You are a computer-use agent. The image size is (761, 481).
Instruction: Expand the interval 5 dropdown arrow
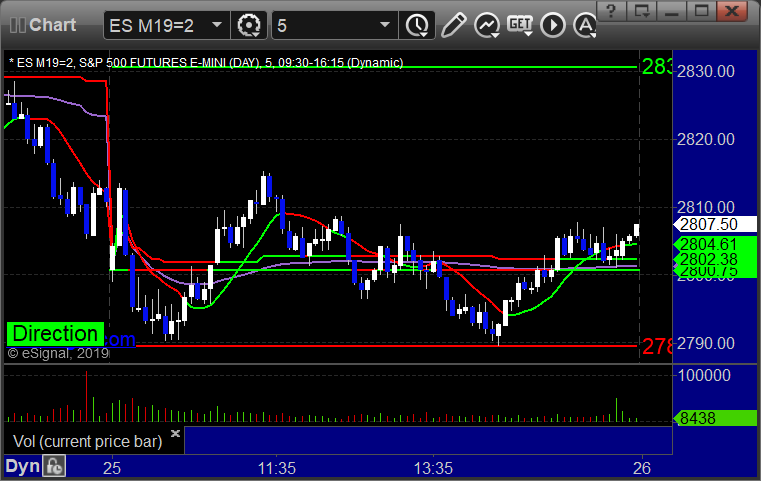[x=384, y=25]
